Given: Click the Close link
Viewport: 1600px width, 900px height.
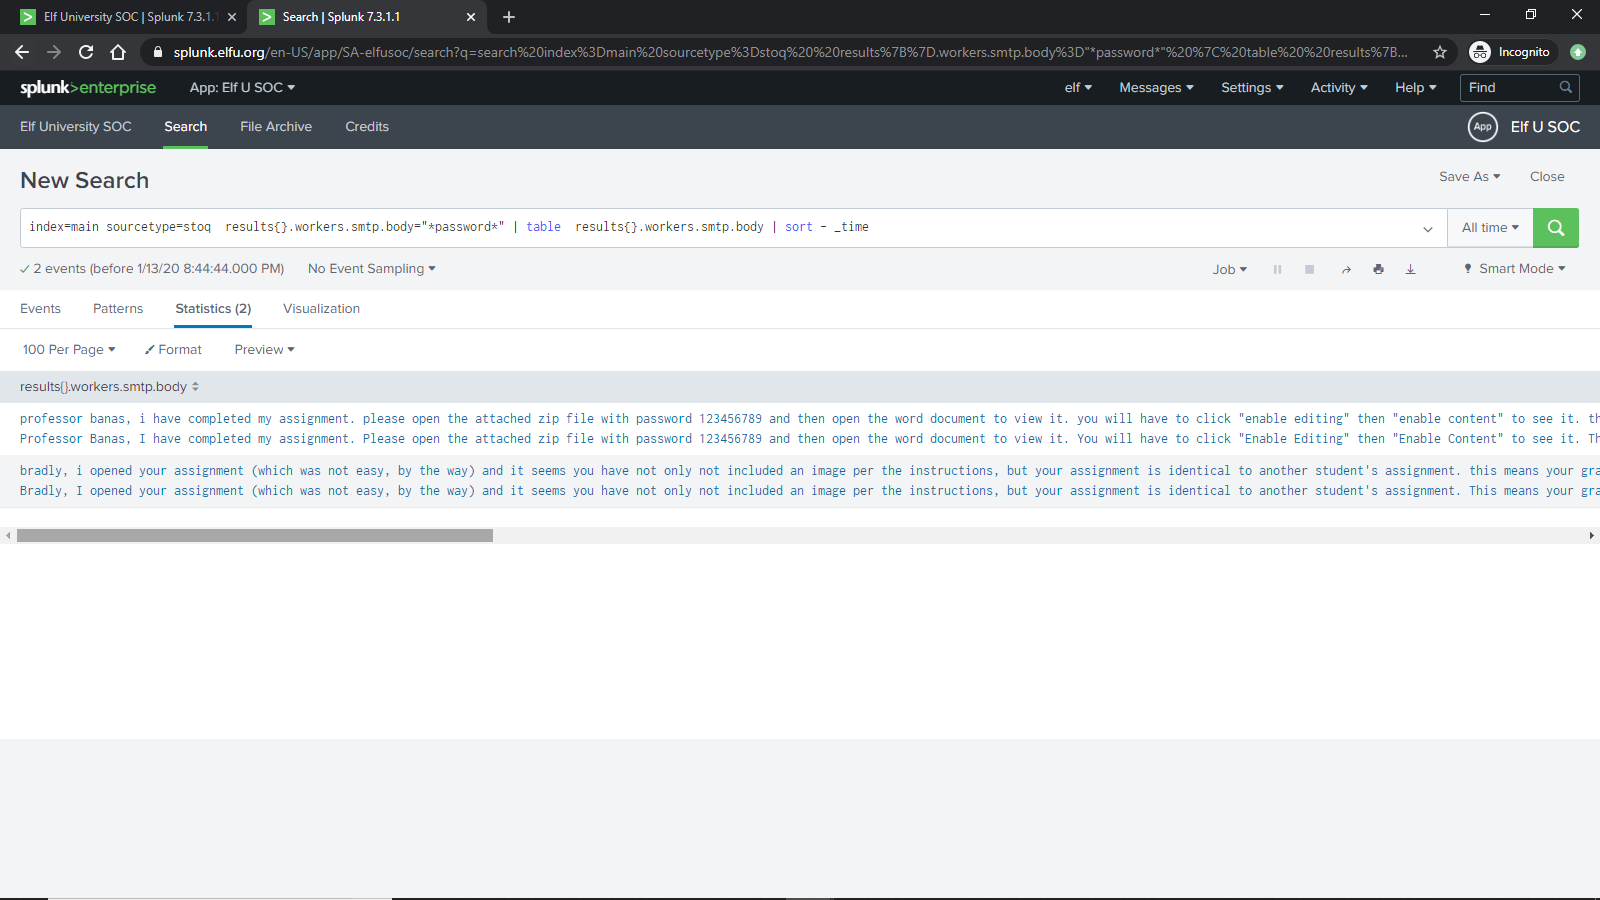Looking at the screenshot, I should point(1547,177).
